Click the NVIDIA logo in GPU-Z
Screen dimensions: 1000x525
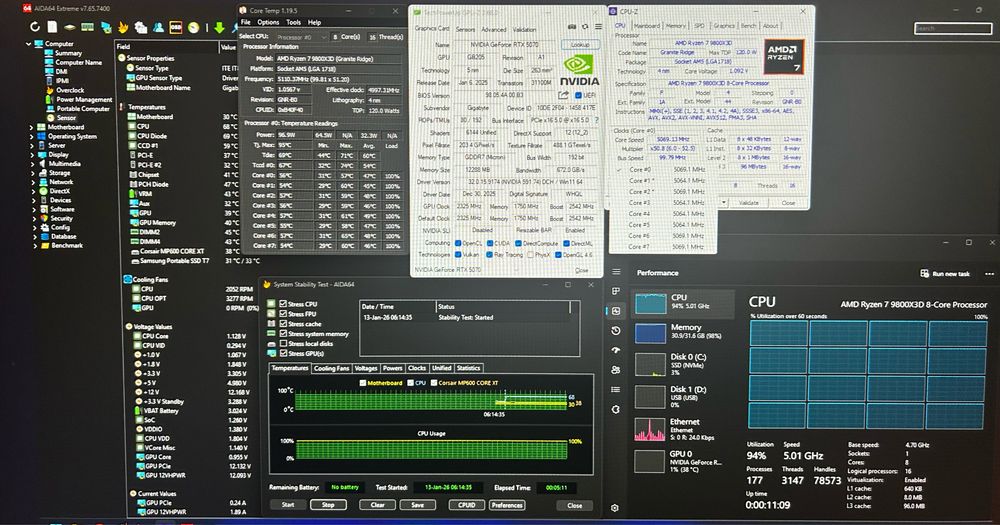(579, 70)
